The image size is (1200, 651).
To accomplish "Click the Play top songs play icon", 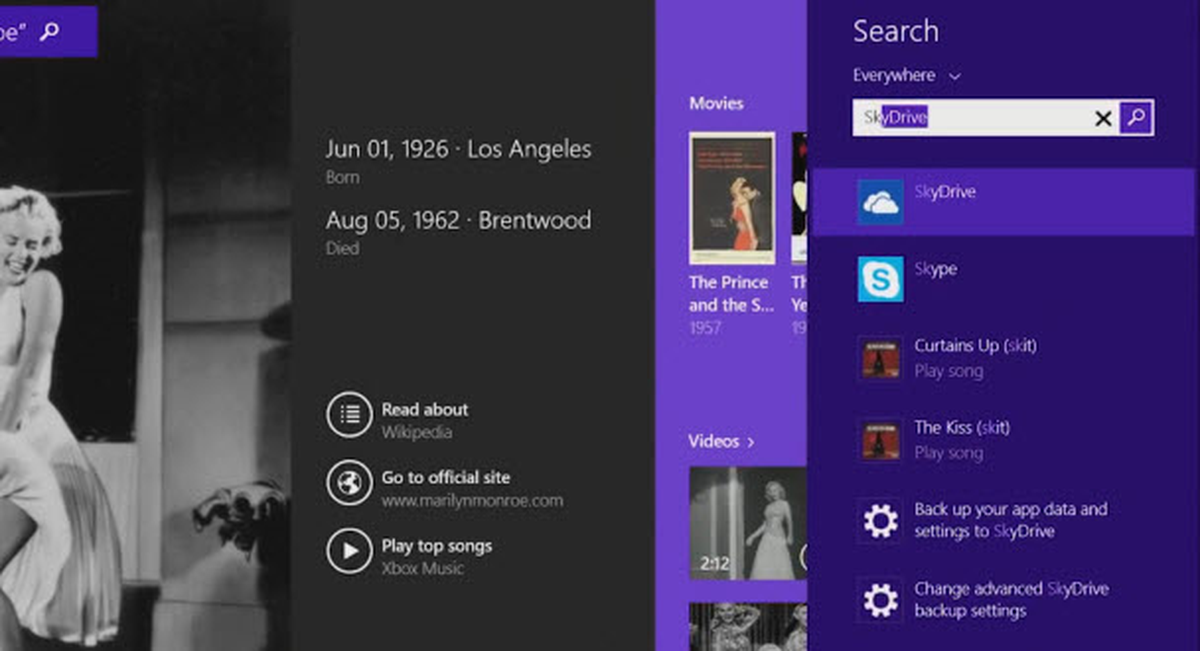I will point(349,551).
